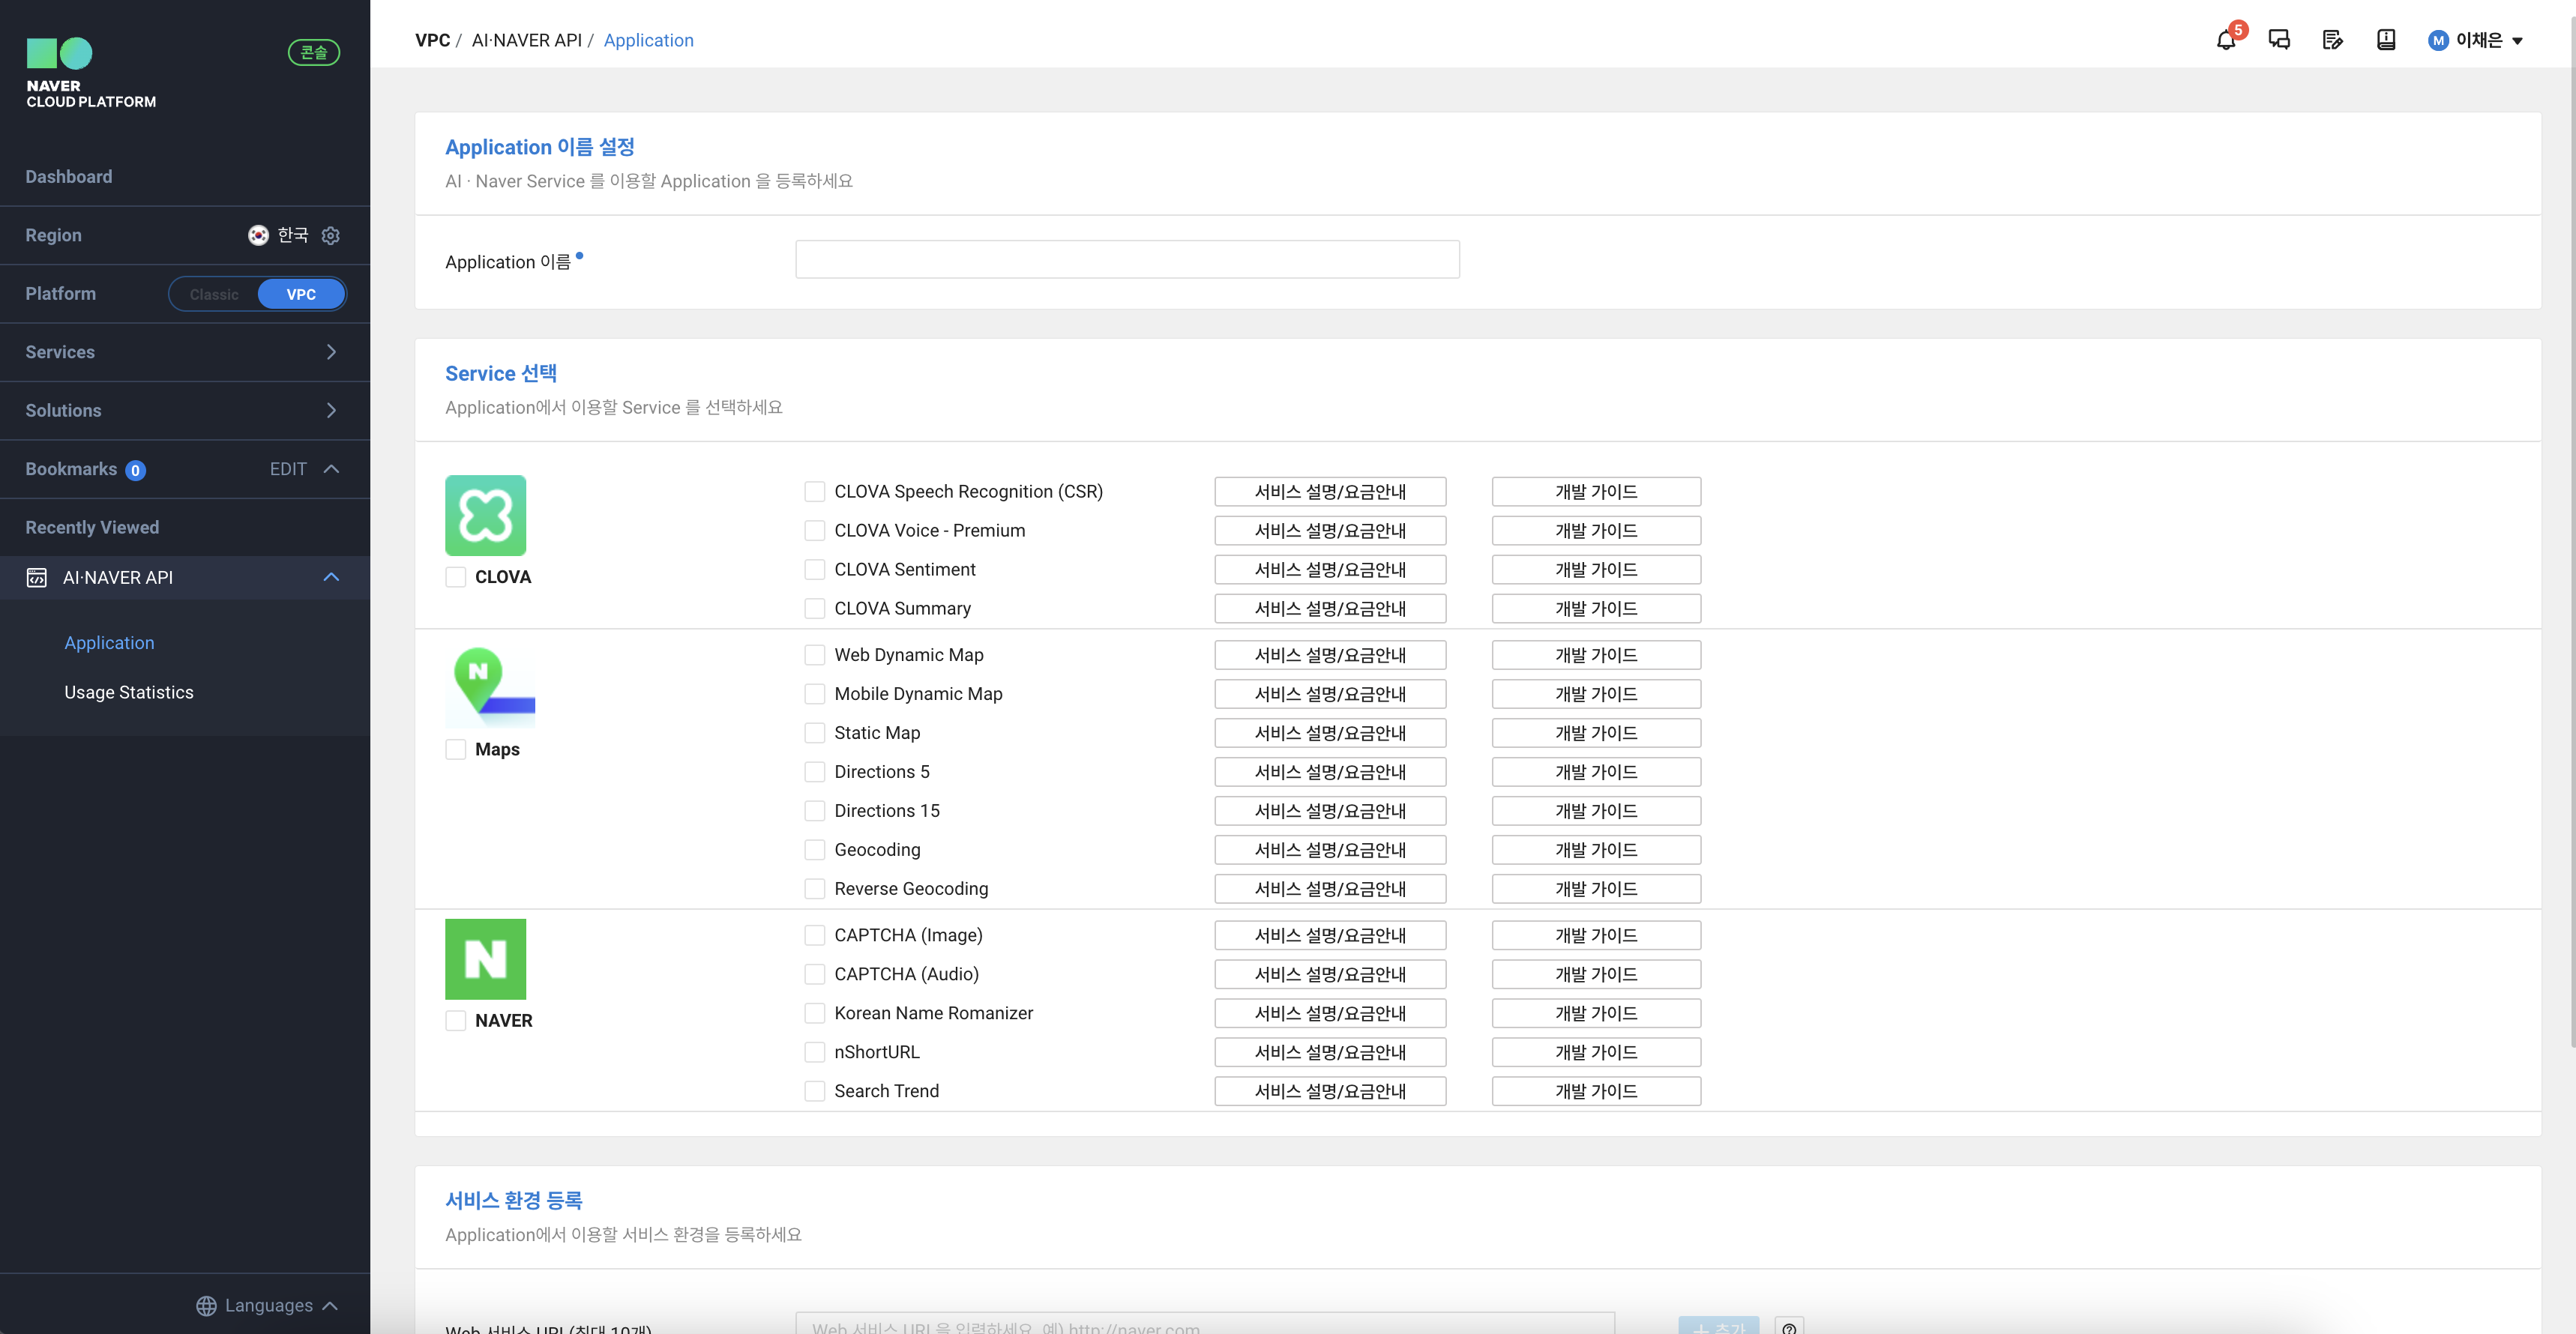This screenshot has width=2576, height=1334.
Task: Go to Dashboard in sidebar
Action: tap(69, 177)
